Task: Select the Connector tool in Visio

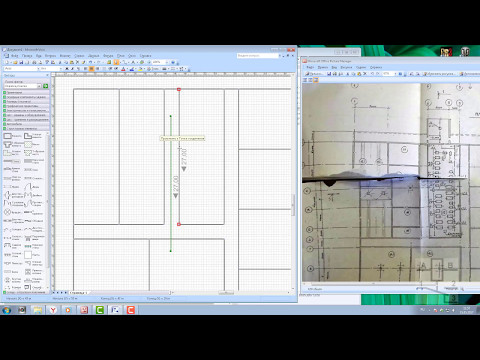Action: [125, 62]
